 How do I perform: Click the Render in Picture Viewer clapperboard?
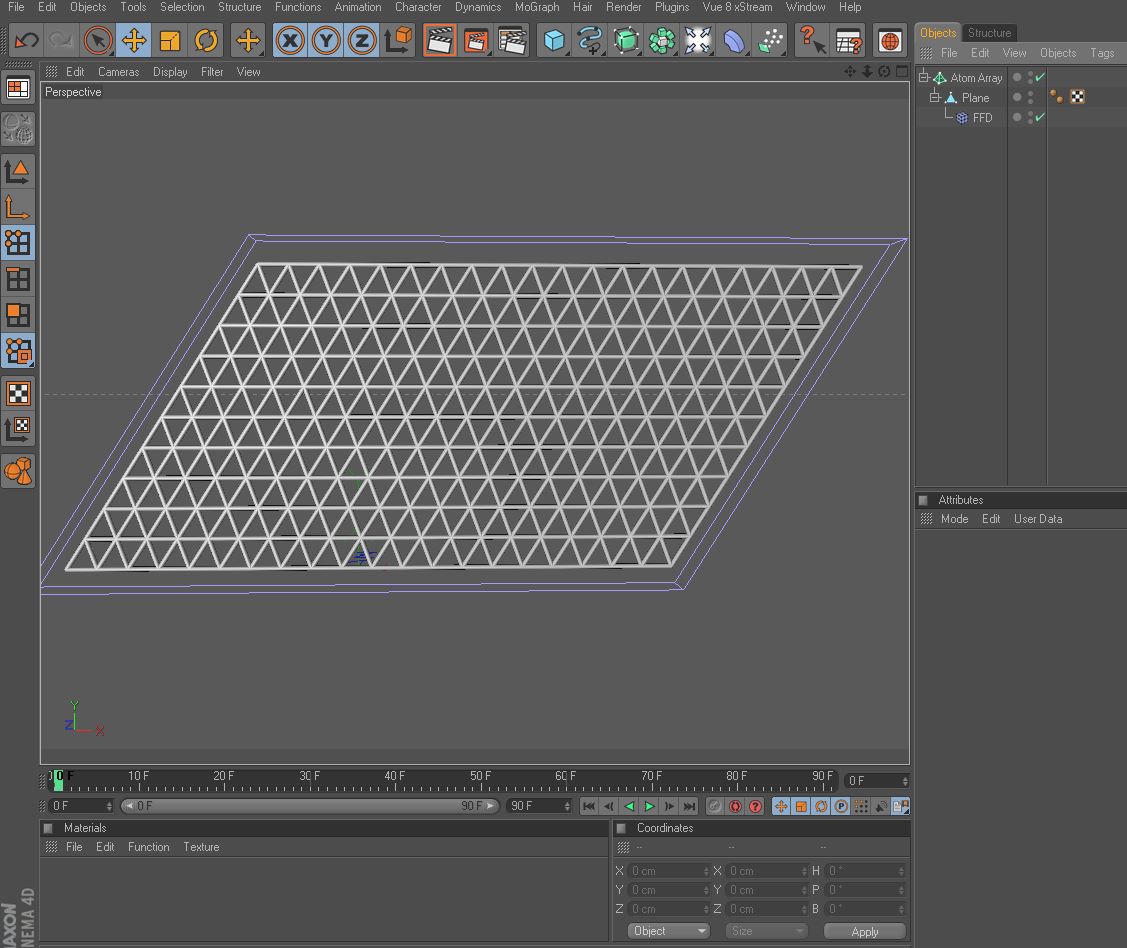tap(476, 41)
